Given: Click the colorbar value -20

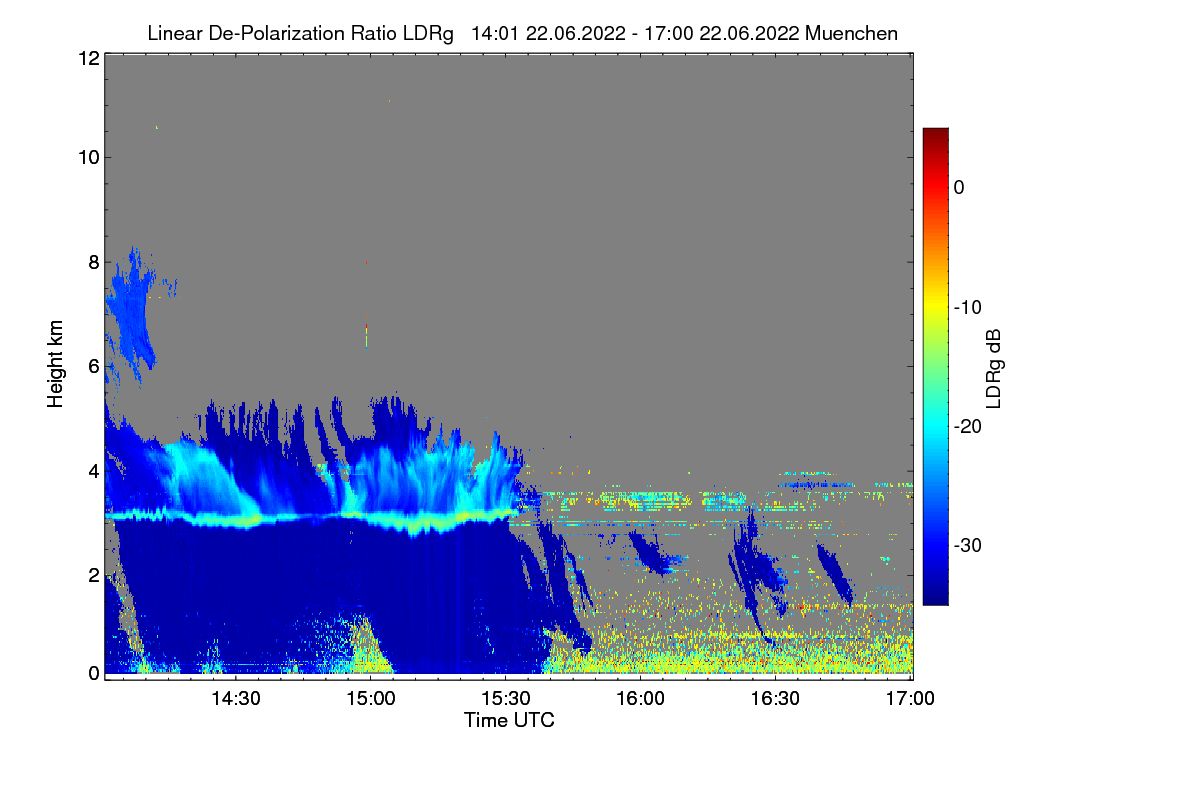Looking at the screenshot, I should coord(967,427).
